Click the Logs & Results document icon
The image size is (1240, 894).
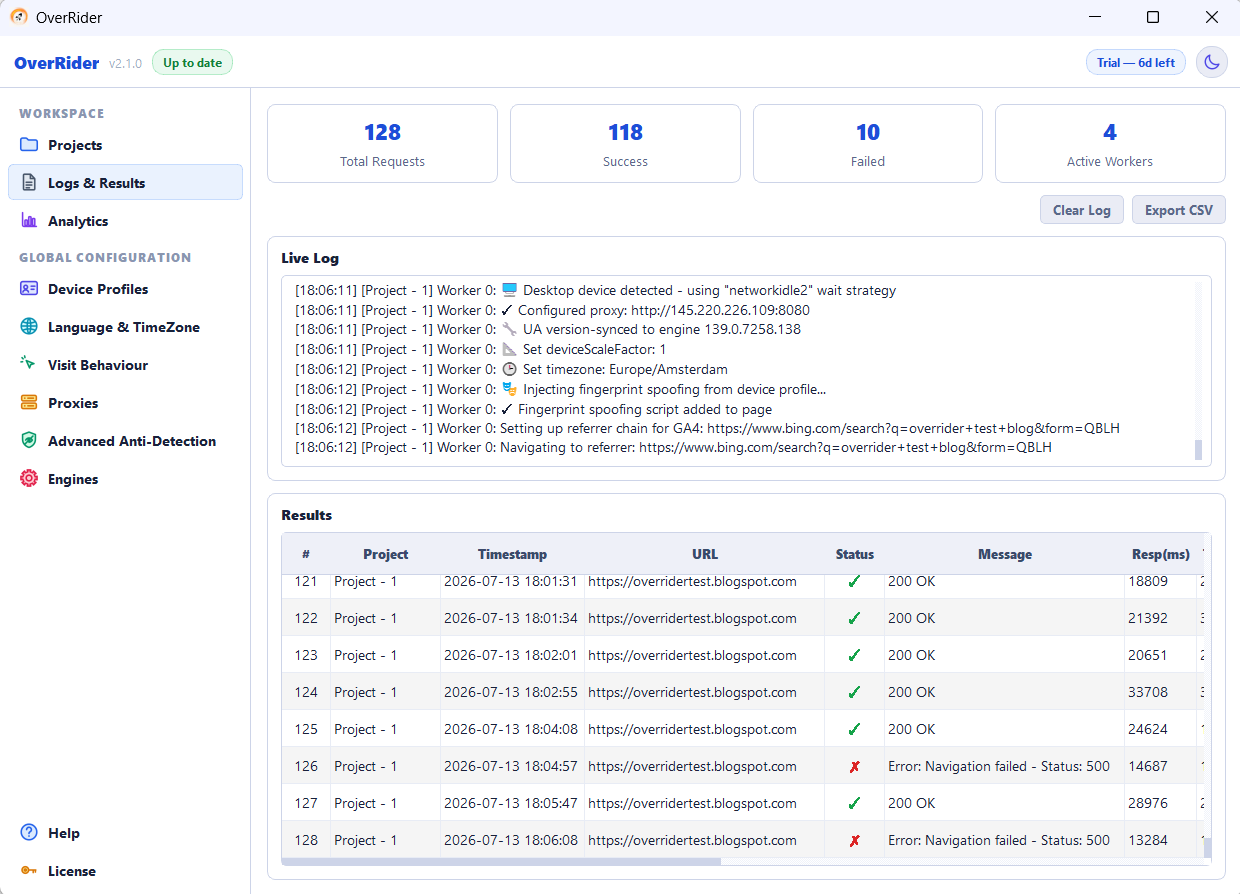29,183
